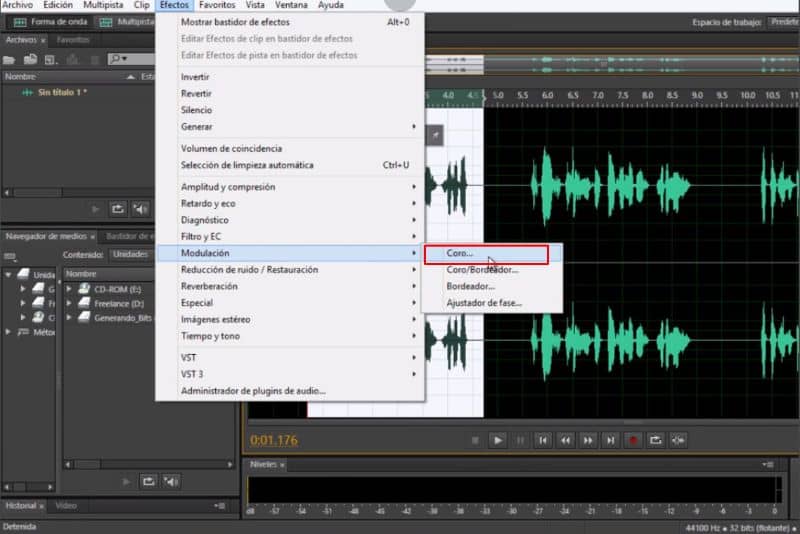The height and width of the screenshot is (534, 800).
Task: Click the Play button in transport controls
Action: tap(498, 440)
